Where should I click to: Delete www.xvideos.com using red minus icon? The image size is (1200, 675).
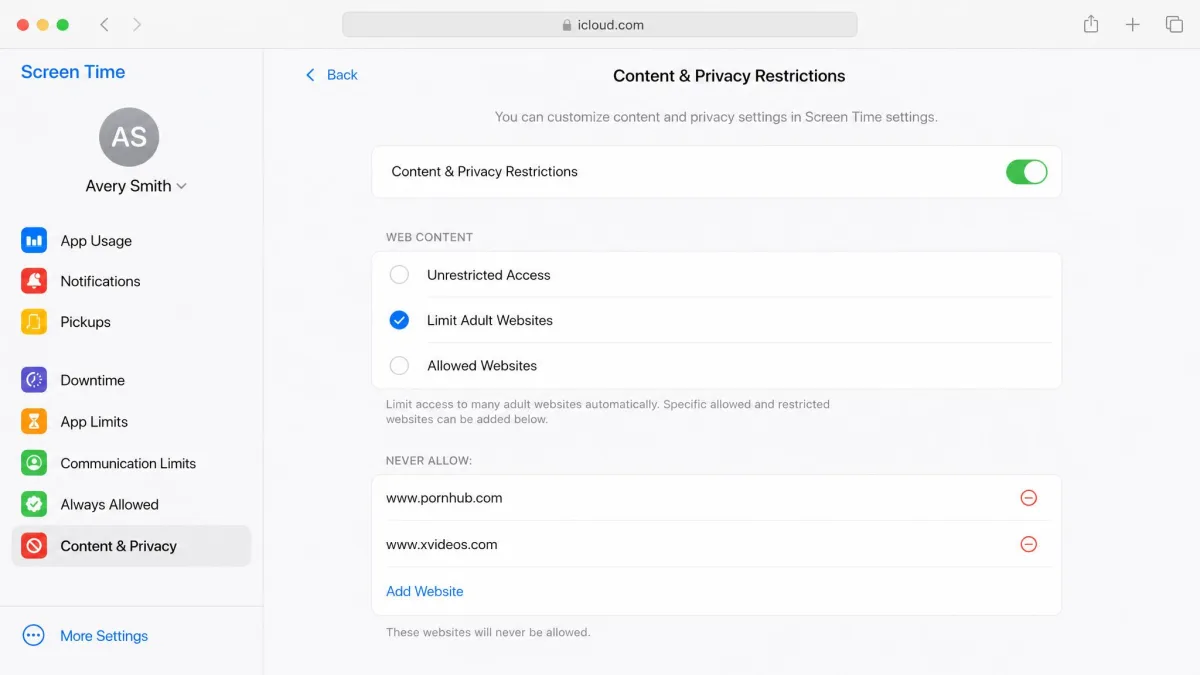1028,545
